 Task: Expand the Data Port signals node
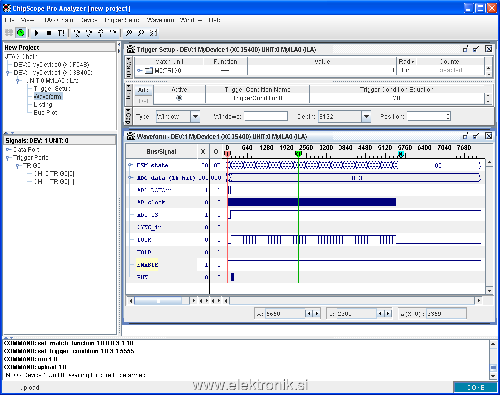click(x=8, y=149)
